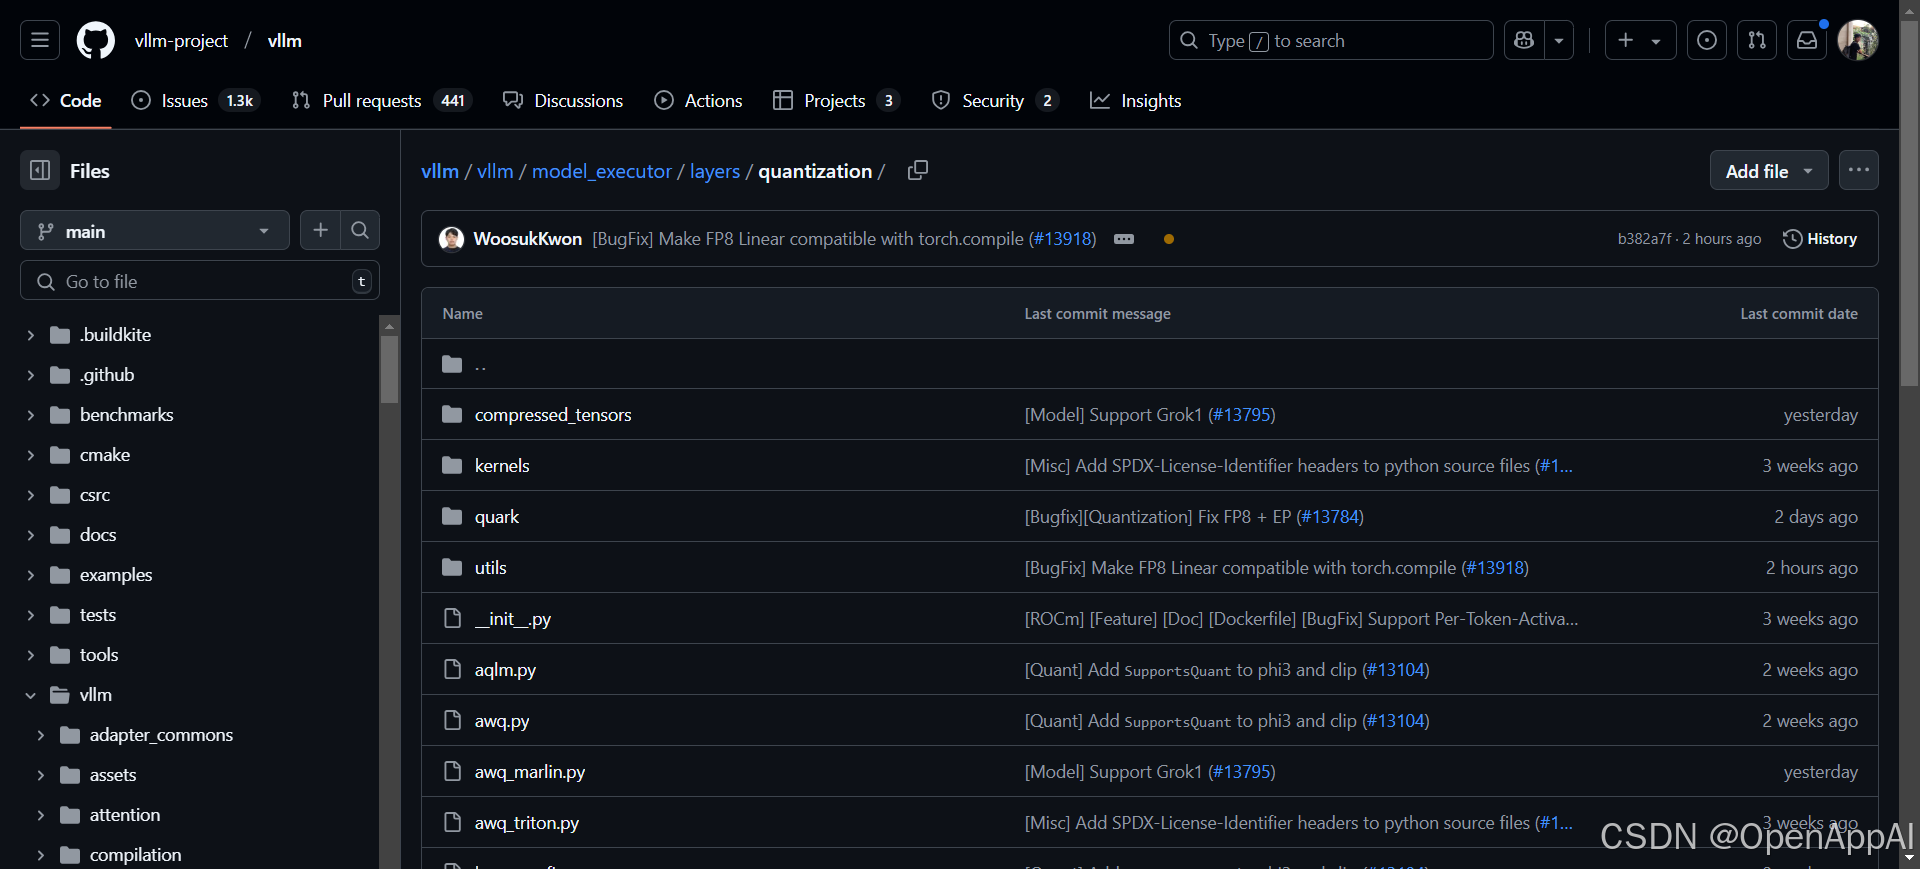Open compilation folder in tree
The image size is (1920, 869).
coord(136,855)
